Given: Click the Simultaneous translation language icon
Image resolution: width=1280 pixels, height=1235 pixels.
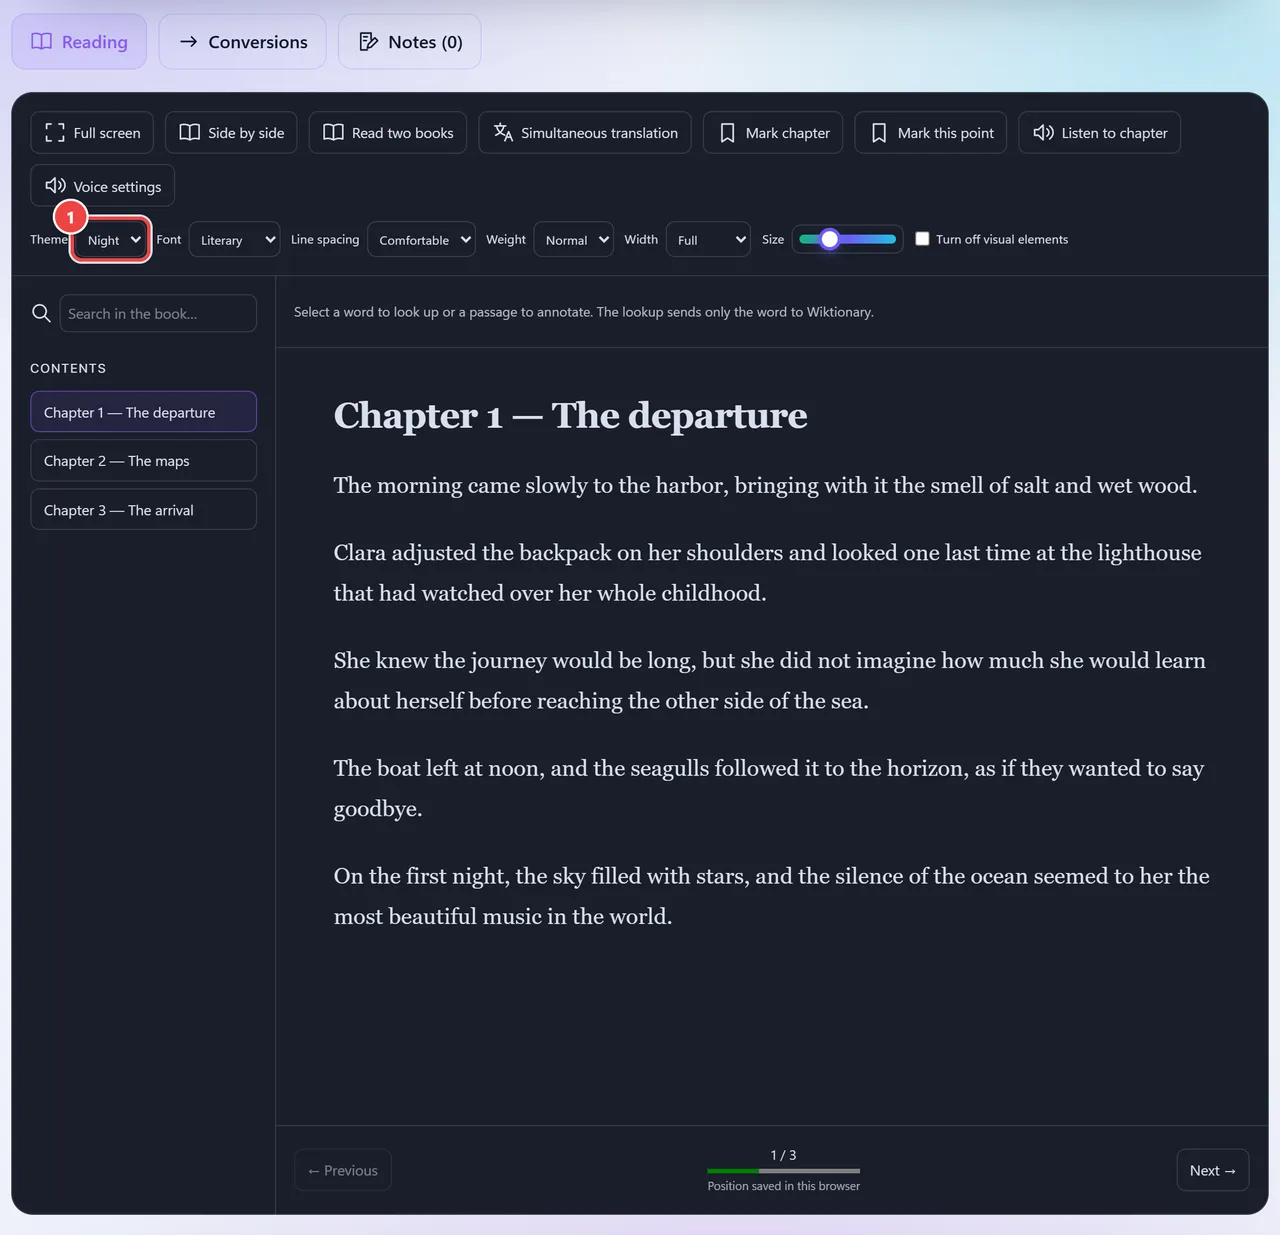Looking at the screenshot, I should 503,133.
